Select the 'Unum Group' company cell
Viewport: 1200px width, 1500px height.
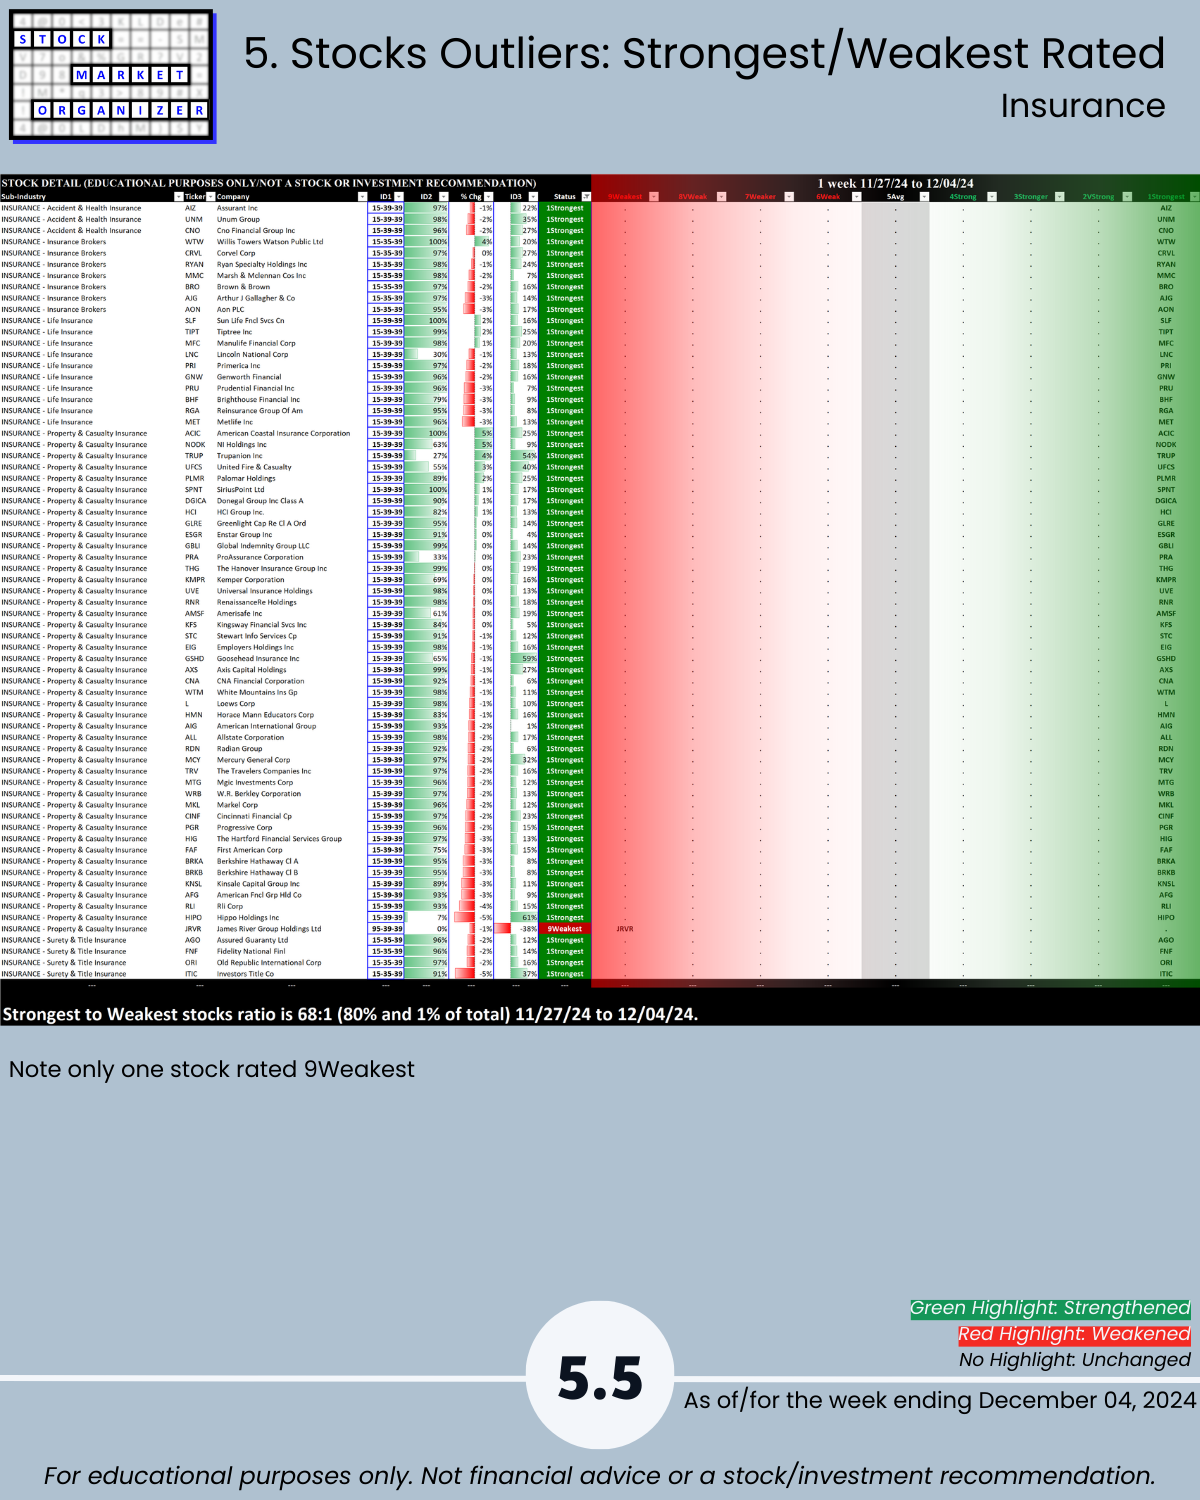[x=238, y=219]
